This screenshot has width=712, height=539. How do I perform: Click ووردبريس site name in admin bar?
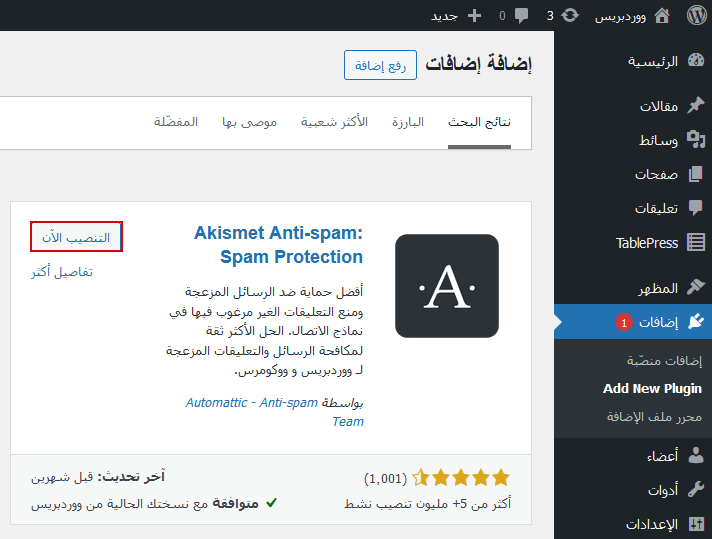(621, 17)
